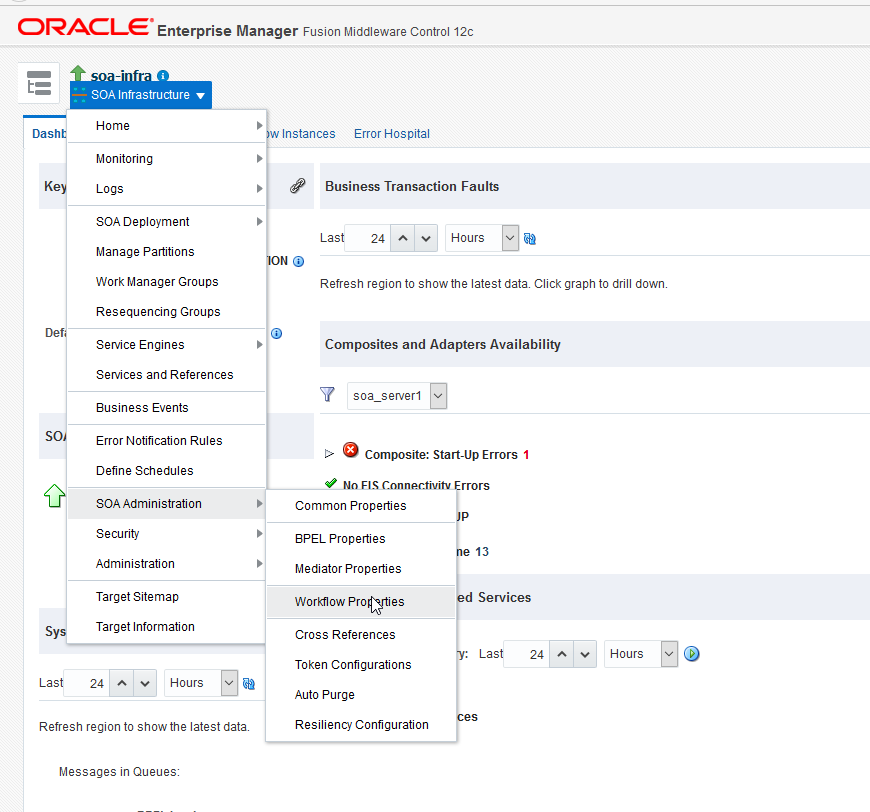Select Work Manager Groups menu item
Viewport: 870px width, 812px height.
[166, 282]
